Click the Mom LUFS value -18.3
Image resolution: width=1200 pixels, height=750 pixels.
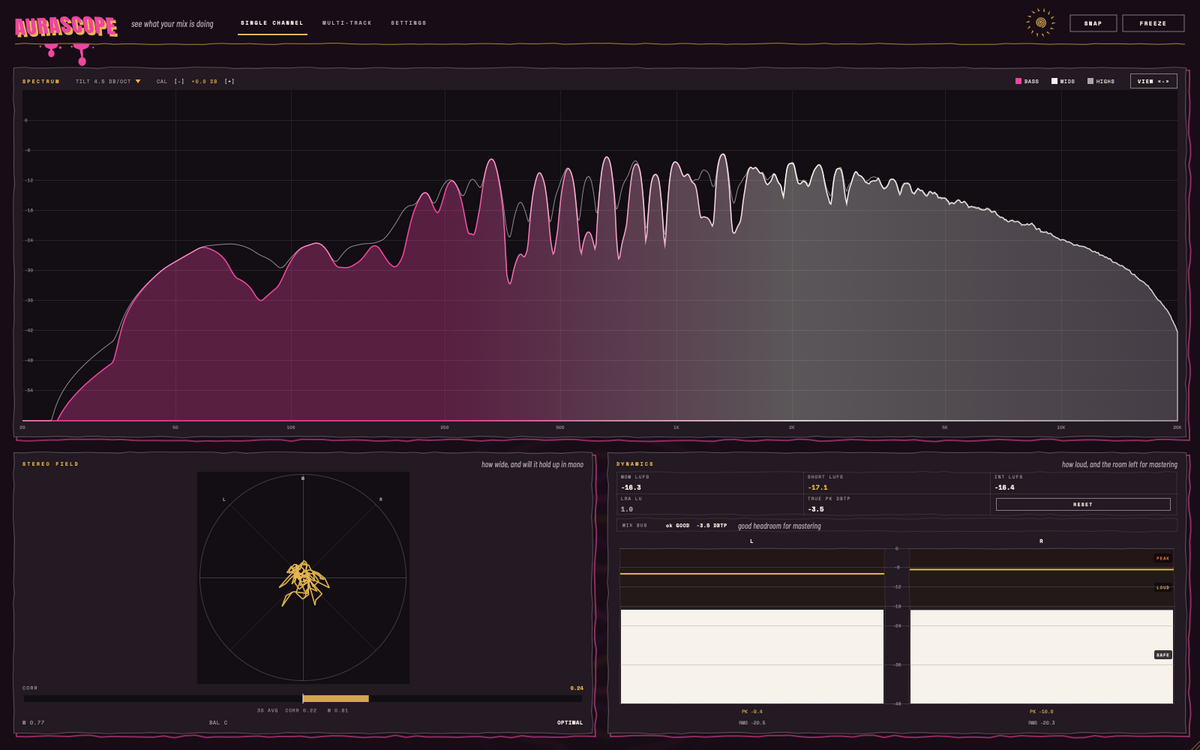632,487
